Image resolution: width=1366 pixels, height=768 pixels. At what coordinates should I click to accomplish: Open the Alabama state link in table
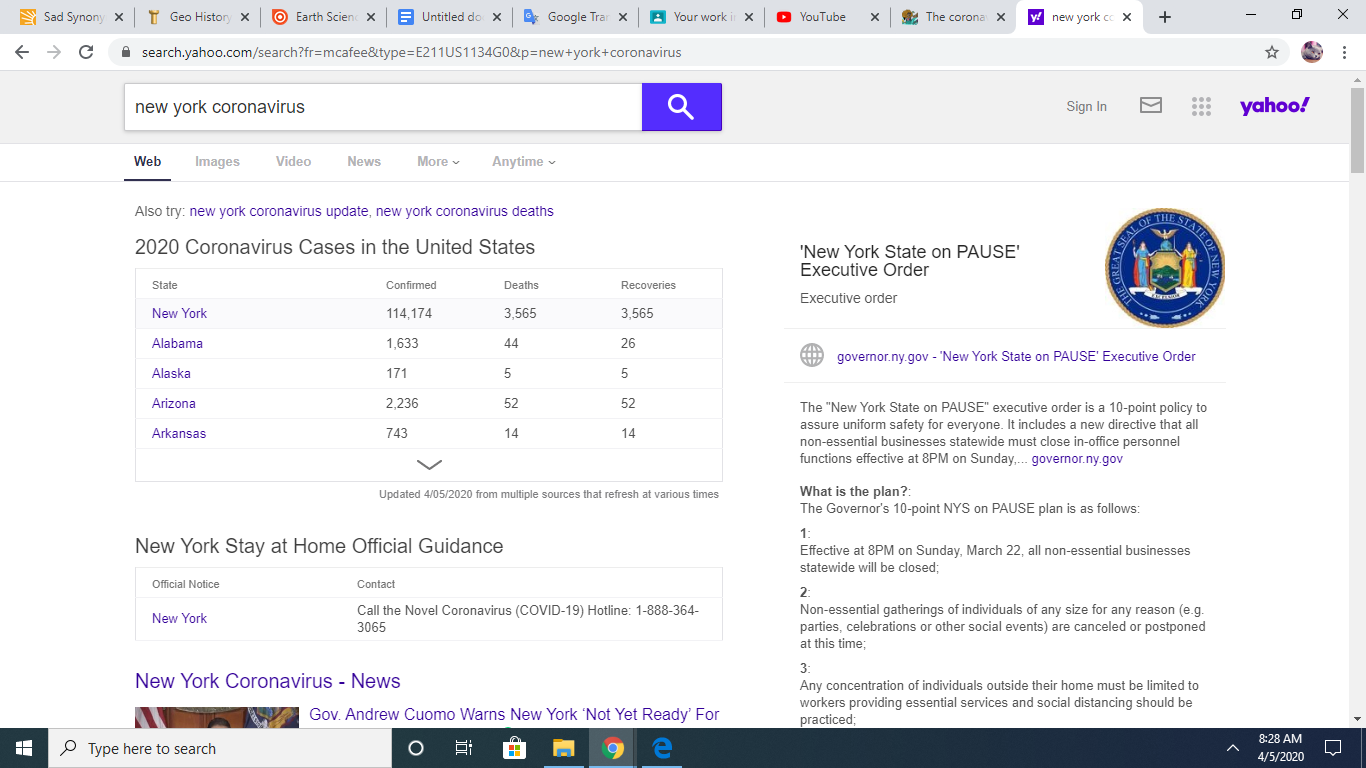[177, 343]
